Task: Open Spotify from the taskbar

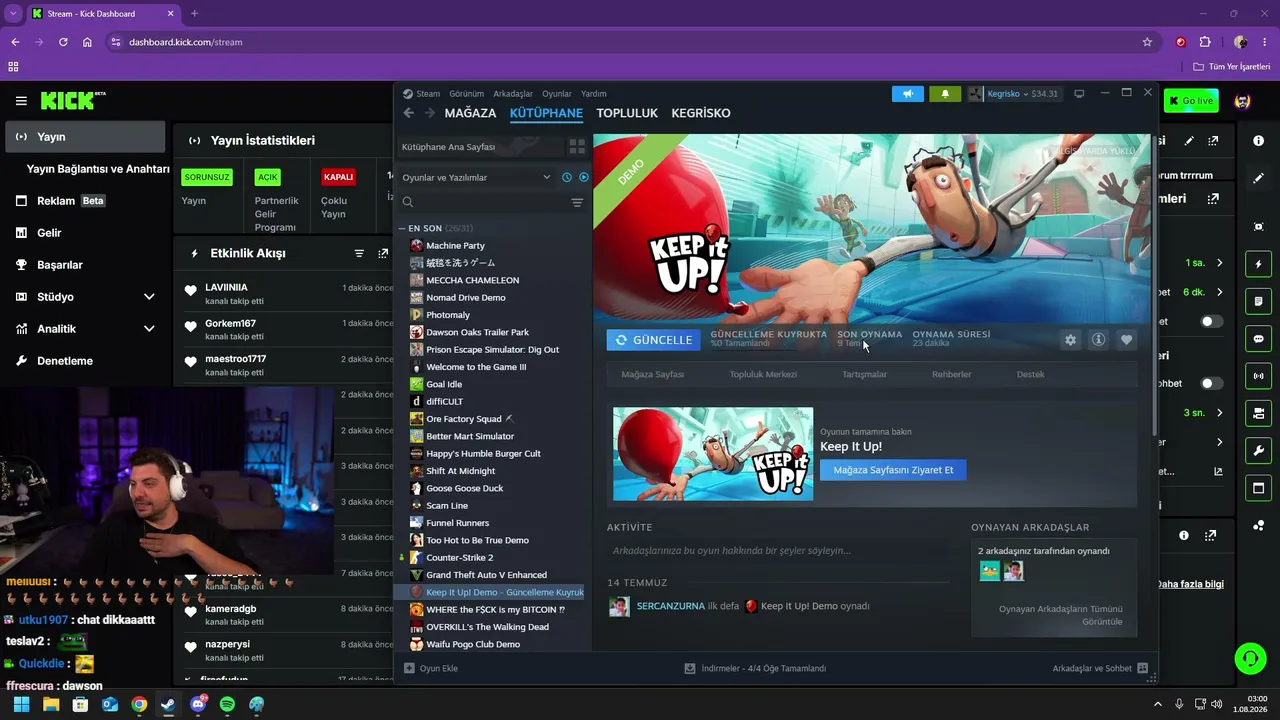Action: (227, 704)
